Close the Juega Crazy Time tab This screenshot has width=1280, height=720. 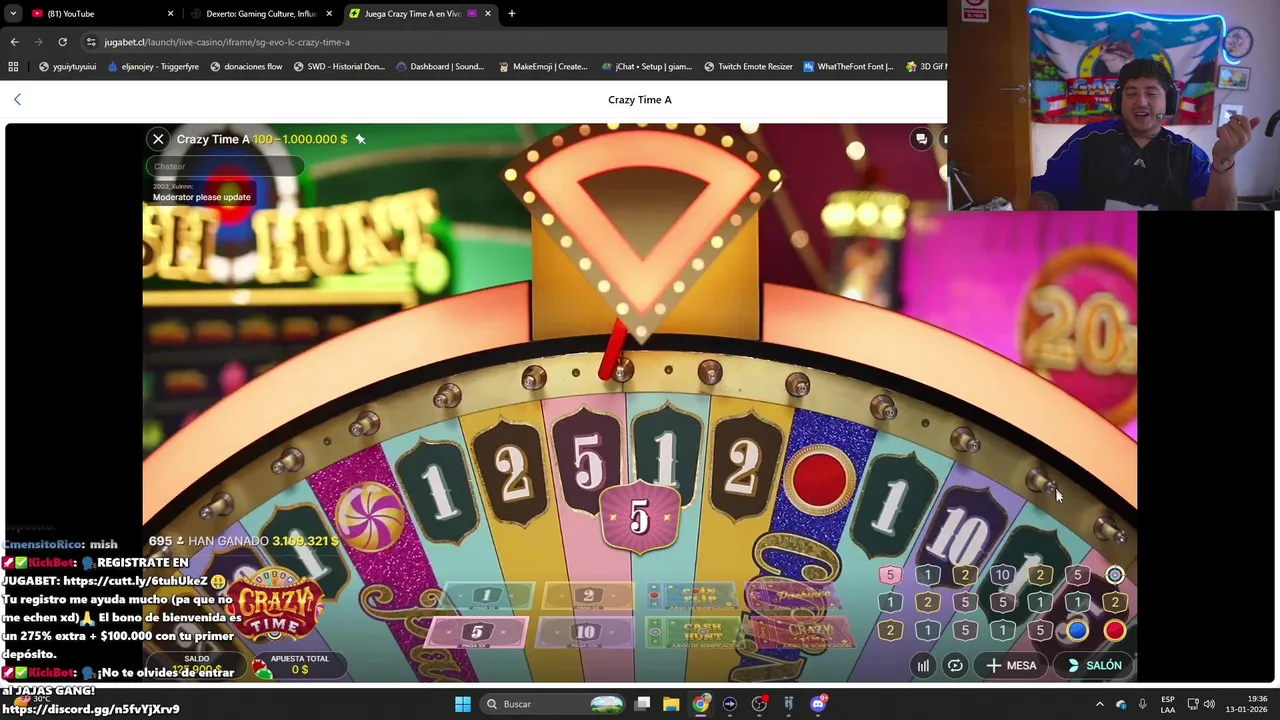[x=488, y=14]
